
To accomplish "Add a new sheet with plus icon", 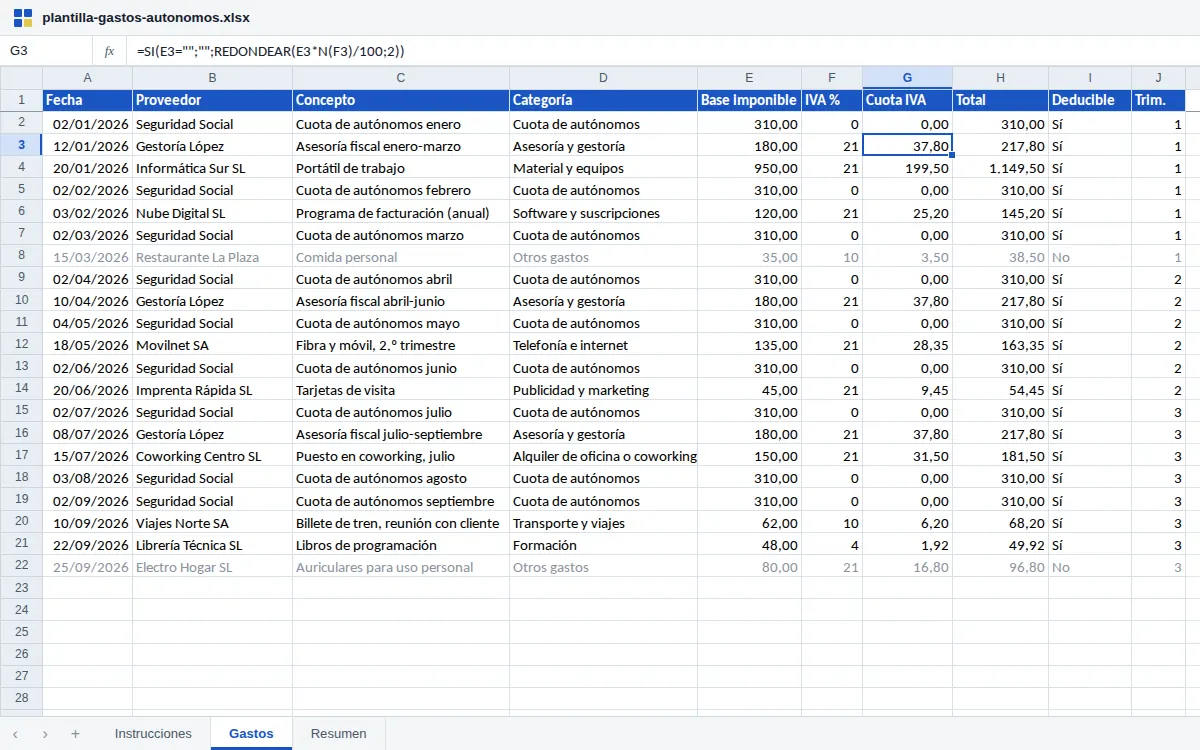I will coord(75,734).
